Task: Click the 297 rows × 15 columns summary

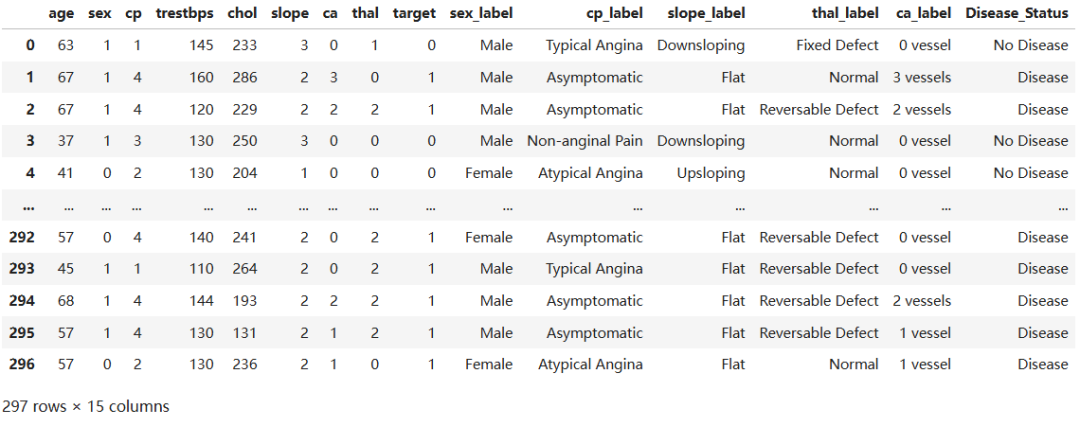Action: coord(86,406)
